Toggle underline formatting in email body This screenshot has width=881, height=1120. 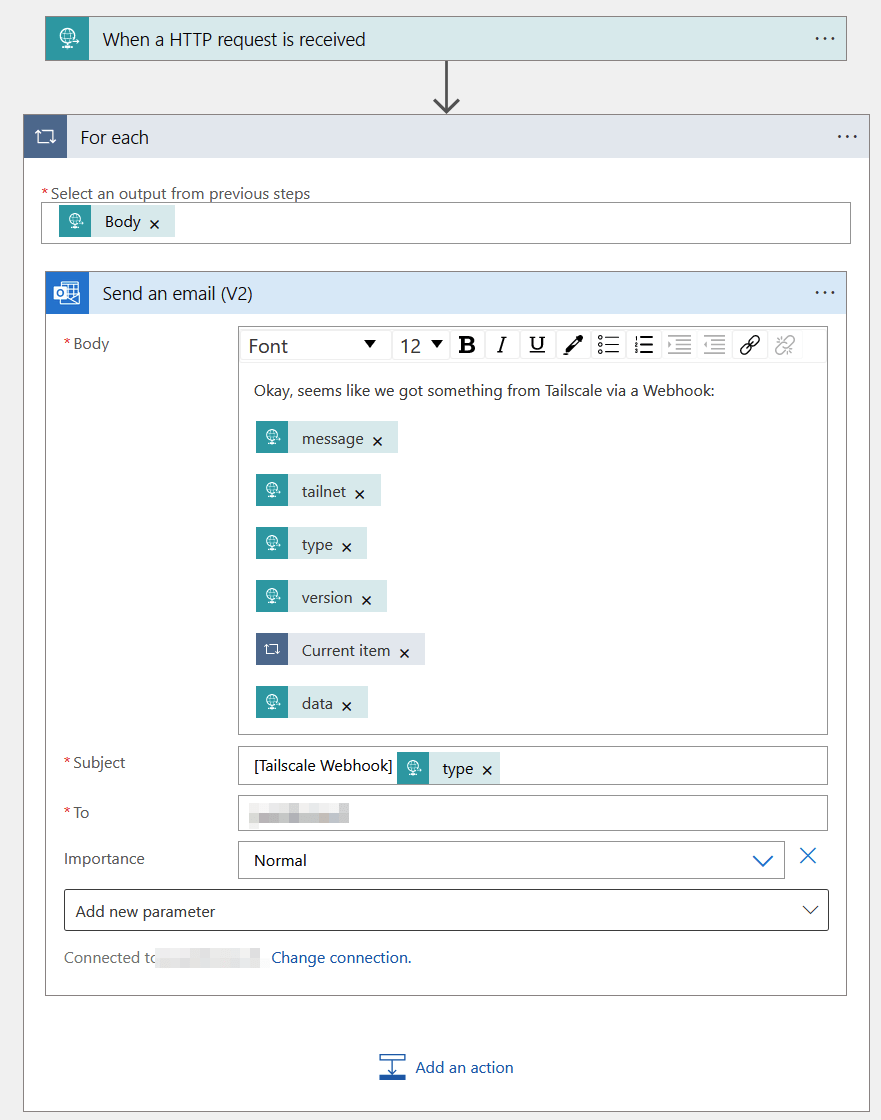pos(537,345)
